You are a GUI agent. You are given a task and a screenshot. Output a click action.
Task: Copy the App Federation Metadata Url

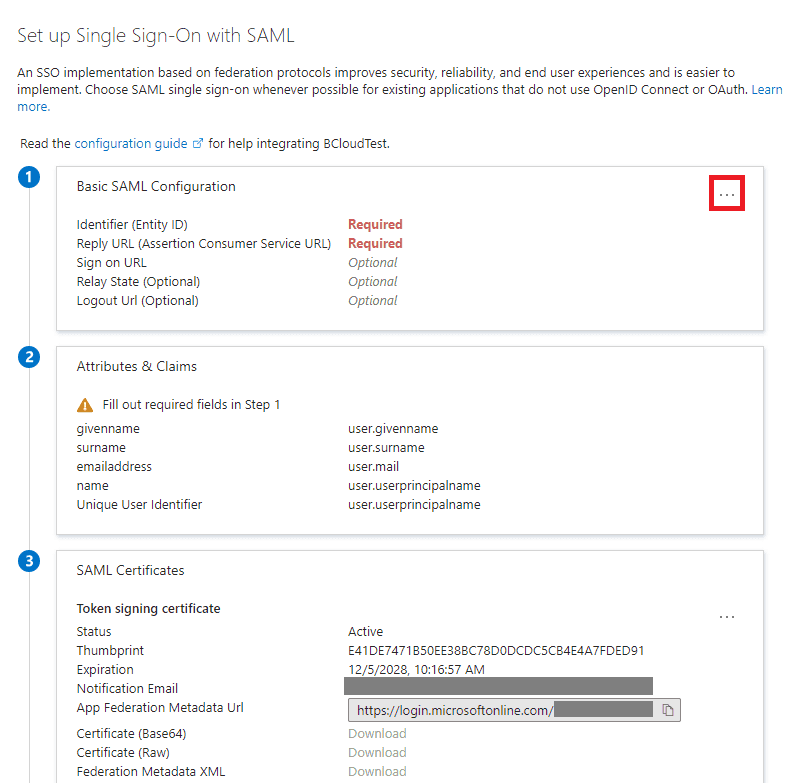(x=668, y=710)
